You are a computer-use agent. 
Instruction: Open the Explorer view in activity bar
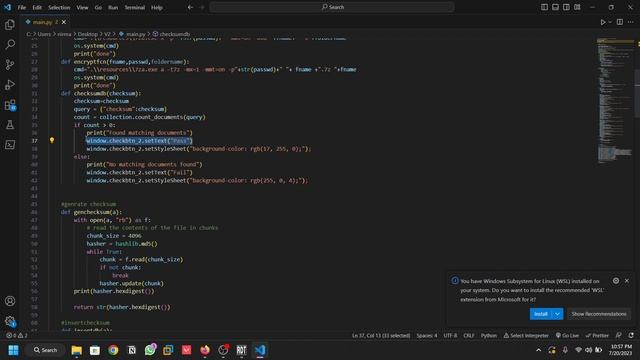pyautogui.click(x=10, y=24)
